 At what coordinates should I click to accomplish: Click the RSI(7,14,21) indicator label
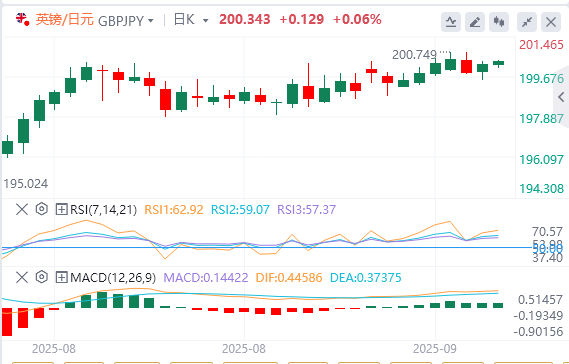click(103, 209)
